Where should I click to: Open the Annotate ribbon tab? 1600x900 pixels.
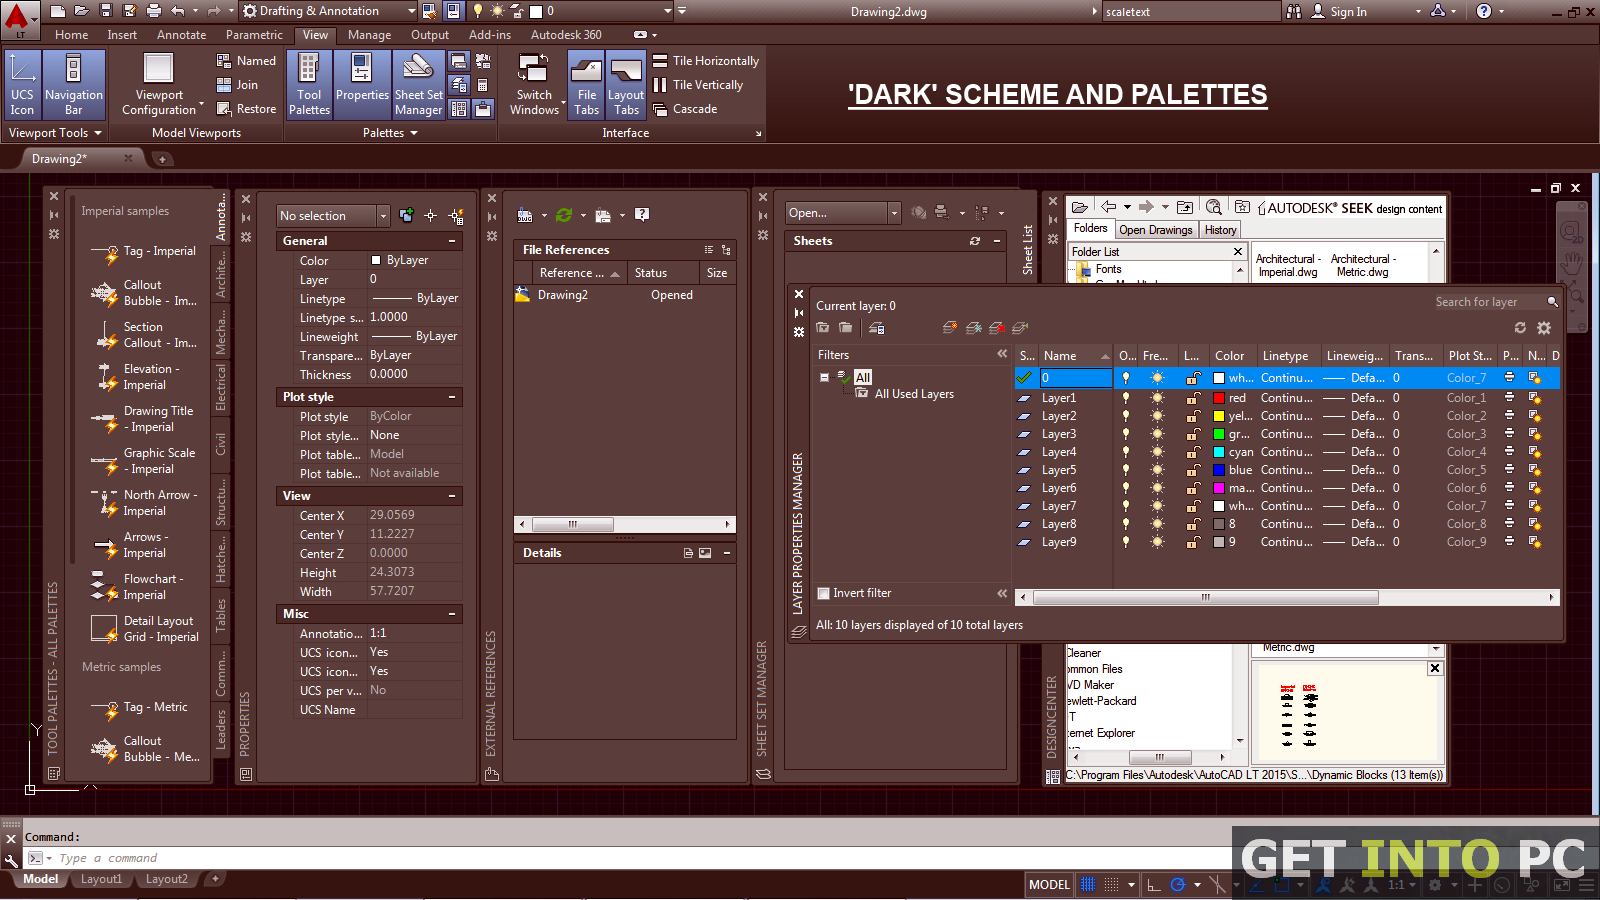pyautogui.click(x=181, y=35)
